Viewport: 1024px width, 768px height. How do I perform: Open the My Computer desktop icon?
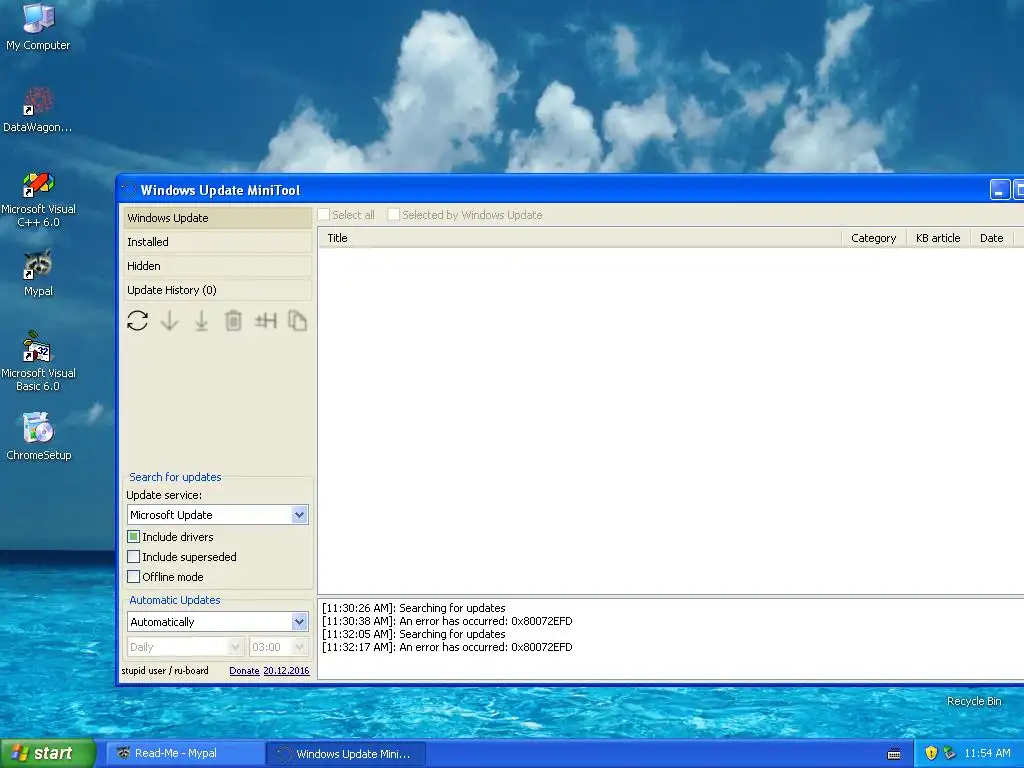pyautogui.click(x=38, y=26)
